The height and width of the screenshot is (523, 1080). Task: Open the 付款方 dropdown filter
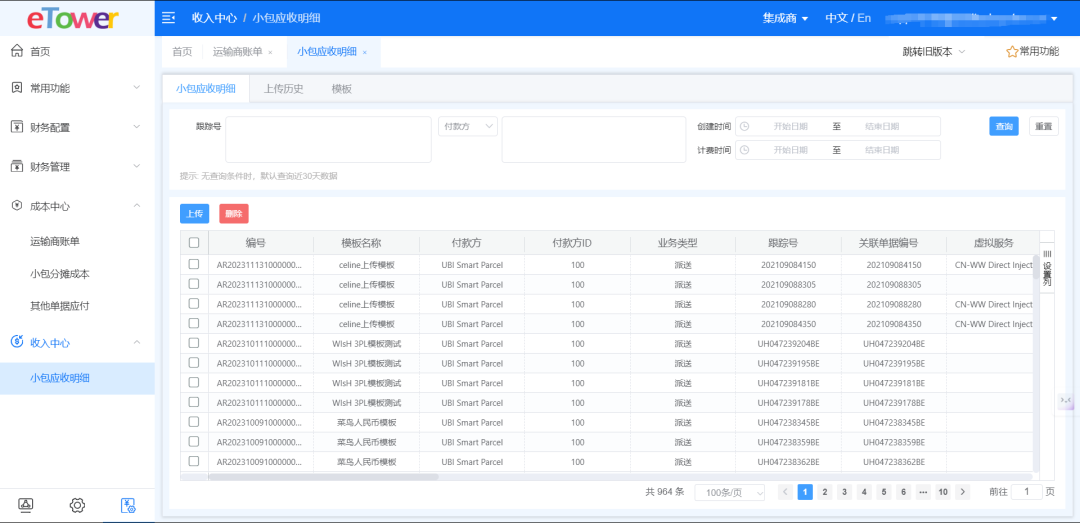[467, 126]
